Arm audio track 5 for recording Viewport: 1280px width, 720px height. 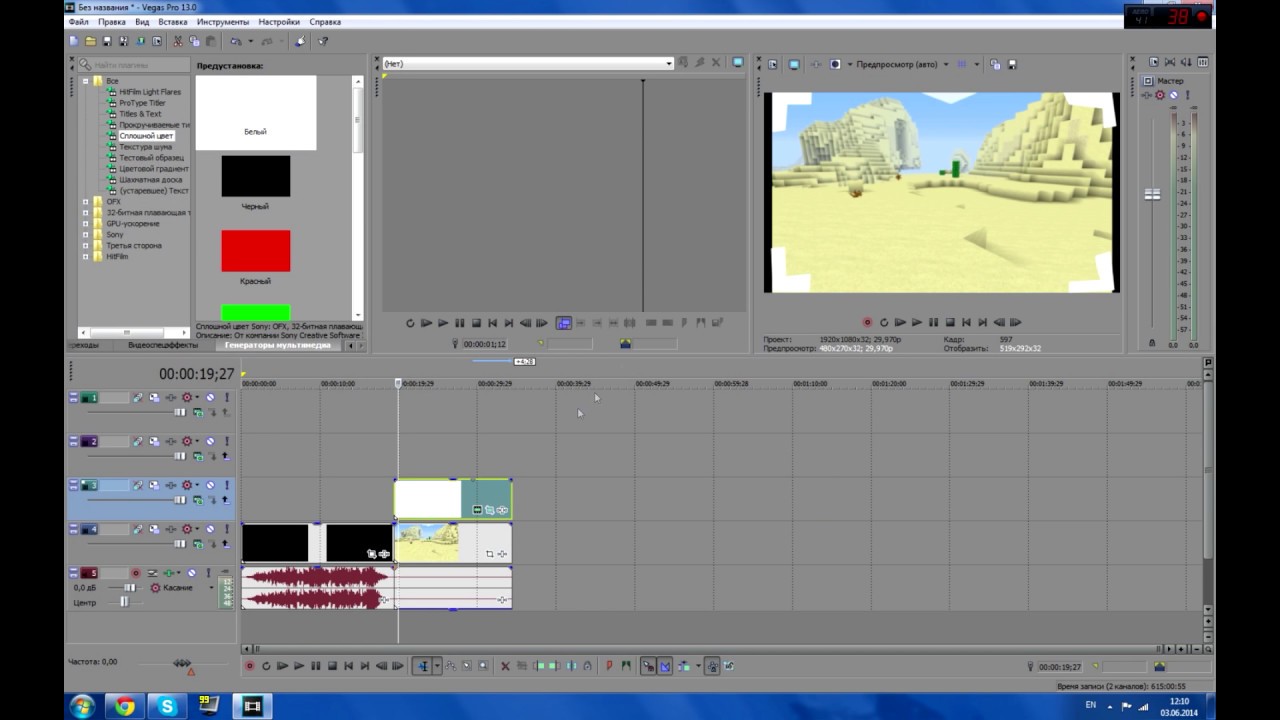pyautogui.click(x=136, y=573)
